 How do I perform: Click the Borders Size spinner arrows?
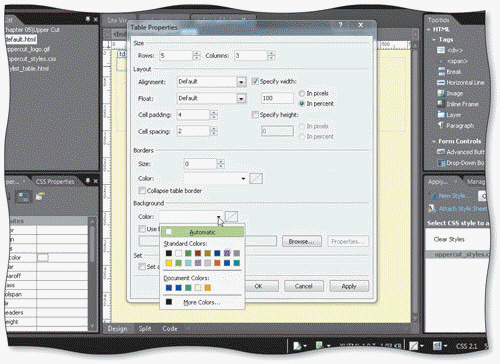coord(220,164)
